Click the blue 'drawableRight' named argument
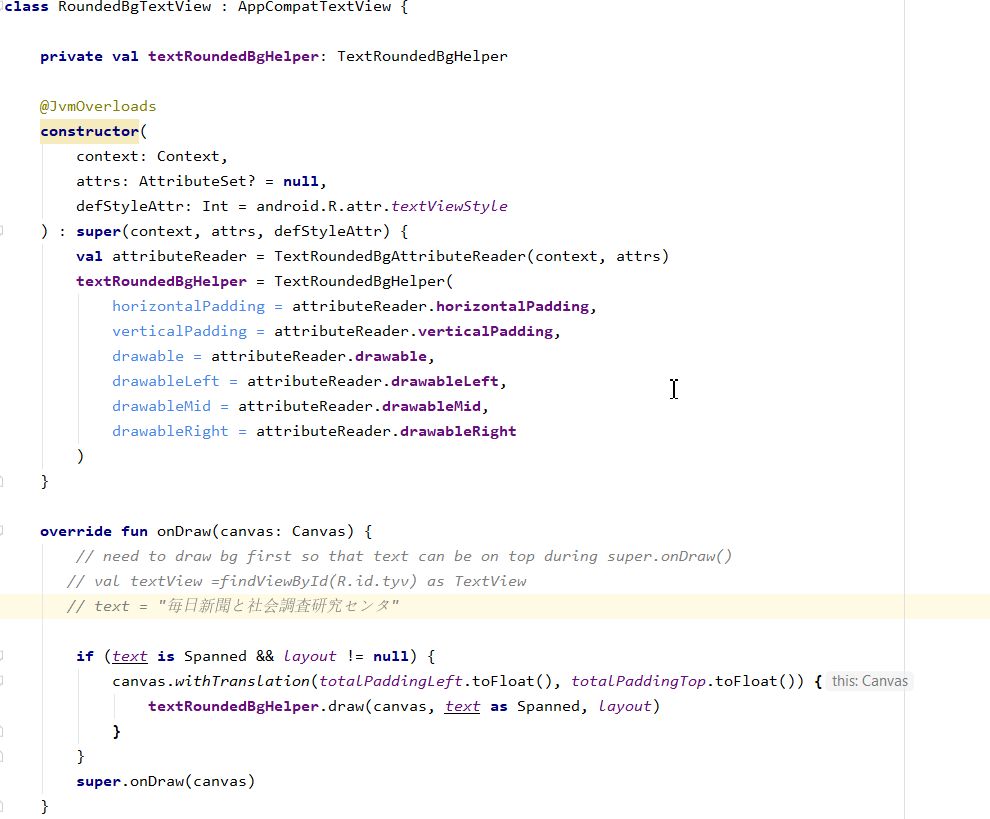 coord(170,432)
